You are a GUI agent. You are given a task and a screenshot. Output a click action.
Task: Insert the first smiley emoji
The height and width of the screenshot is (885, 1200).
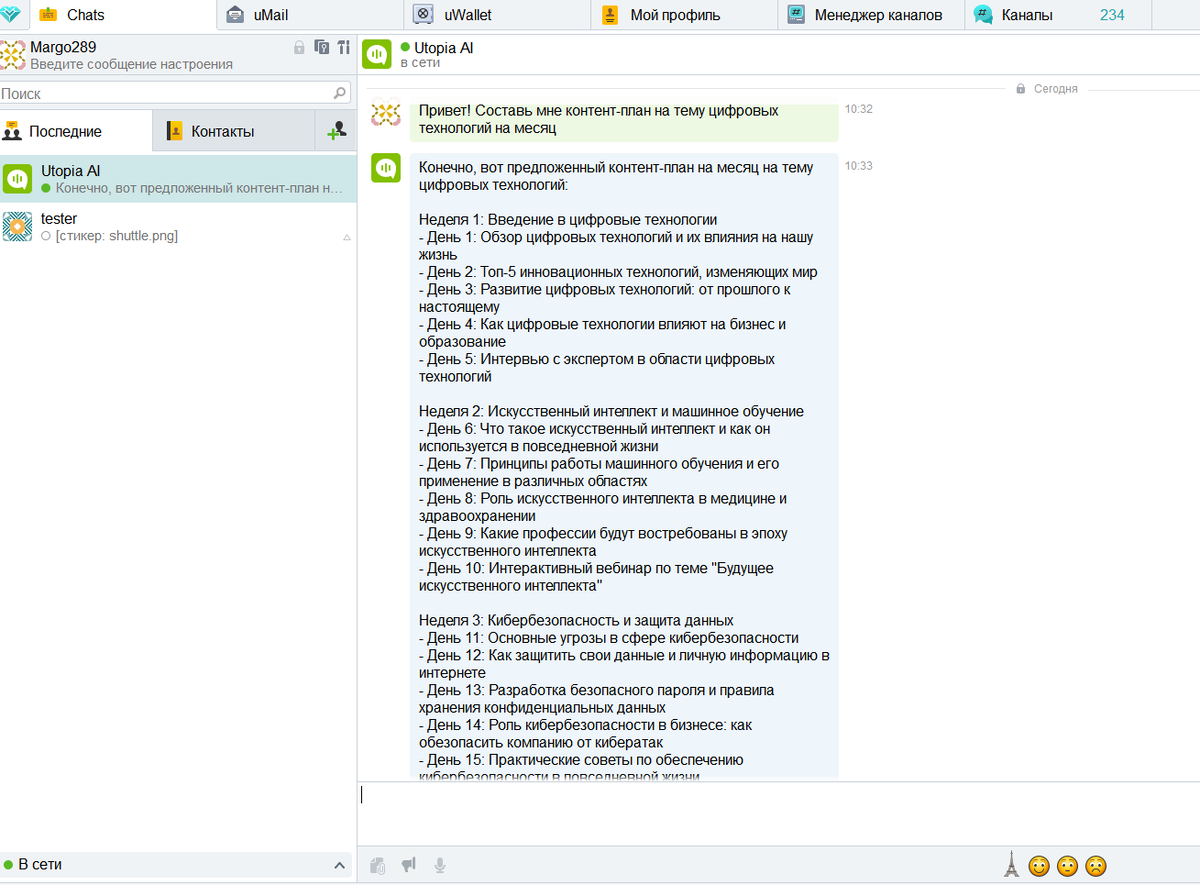click(1039, 866)
